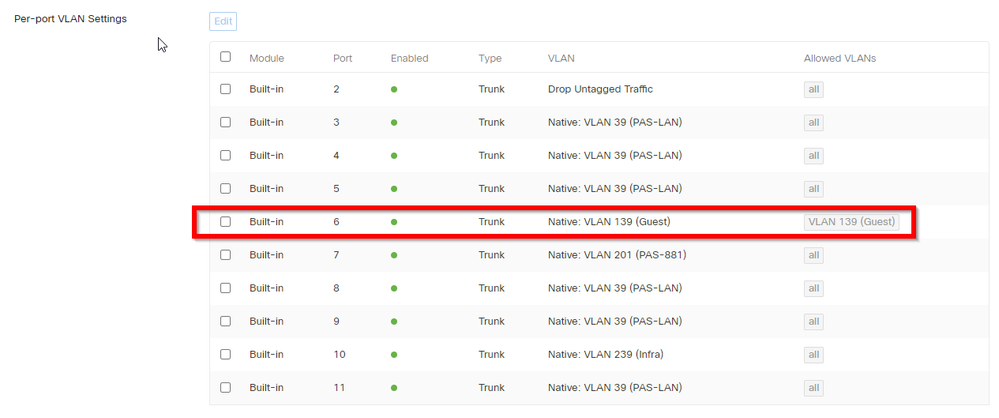Click the 'all' tag in port 7 row
The width and height of the screenshot is (999, 418).
(814, 256)
